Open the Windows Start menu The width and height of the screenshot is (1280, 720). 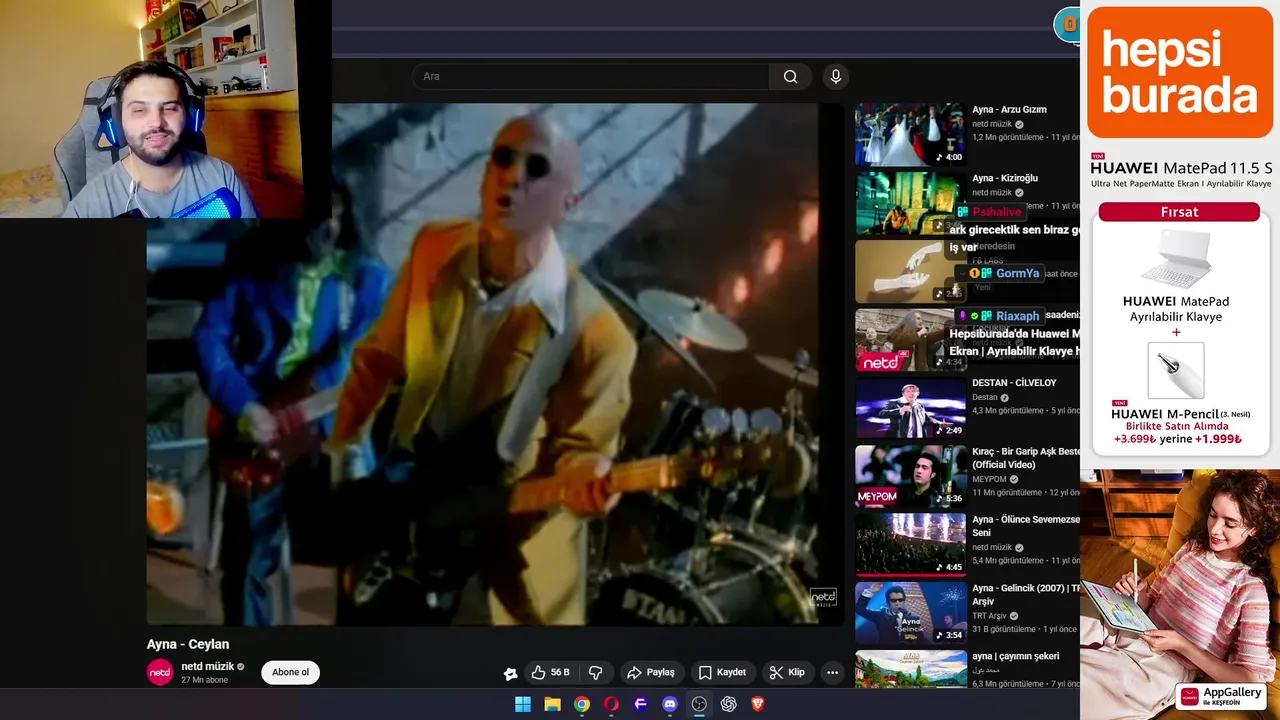[523, 704]
